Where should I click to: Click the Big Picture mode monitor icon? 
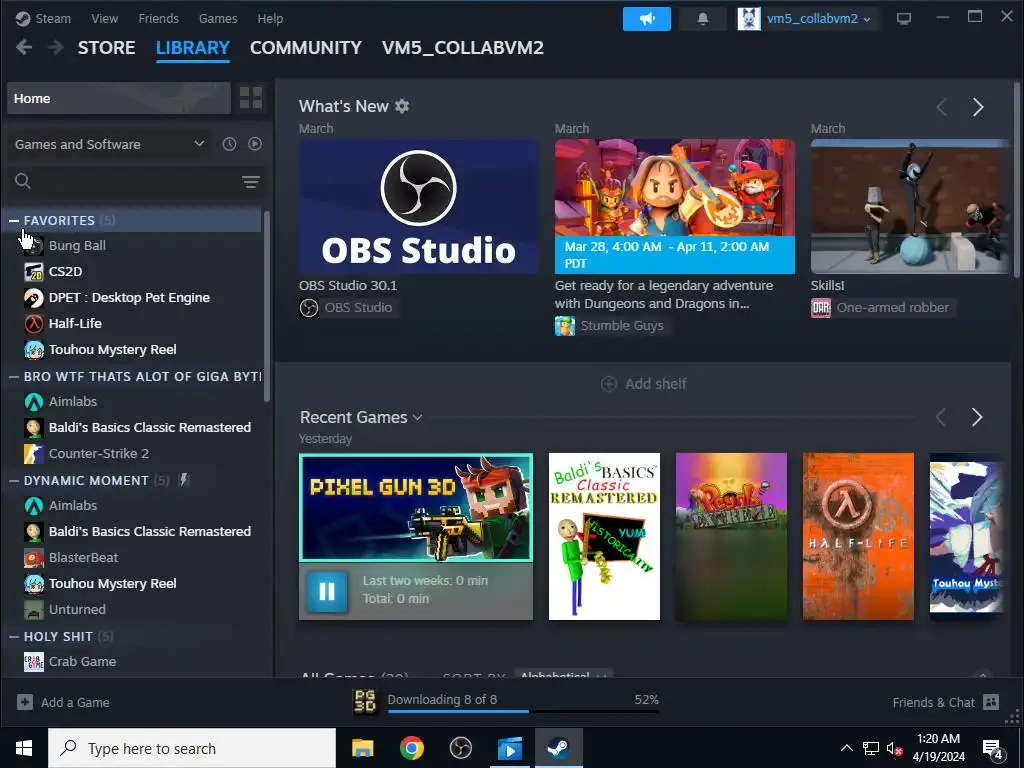pyautogui.click(x=904, y=19)
